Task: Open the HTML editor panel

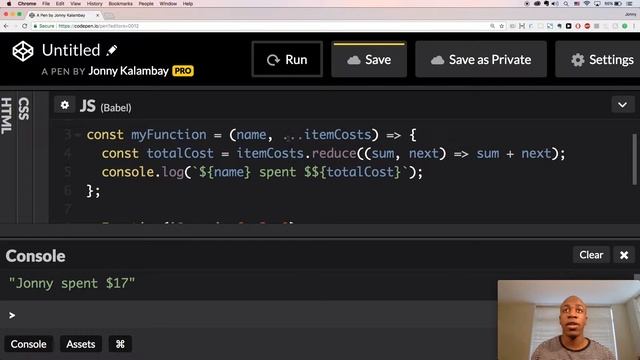Action: (7, 116)
